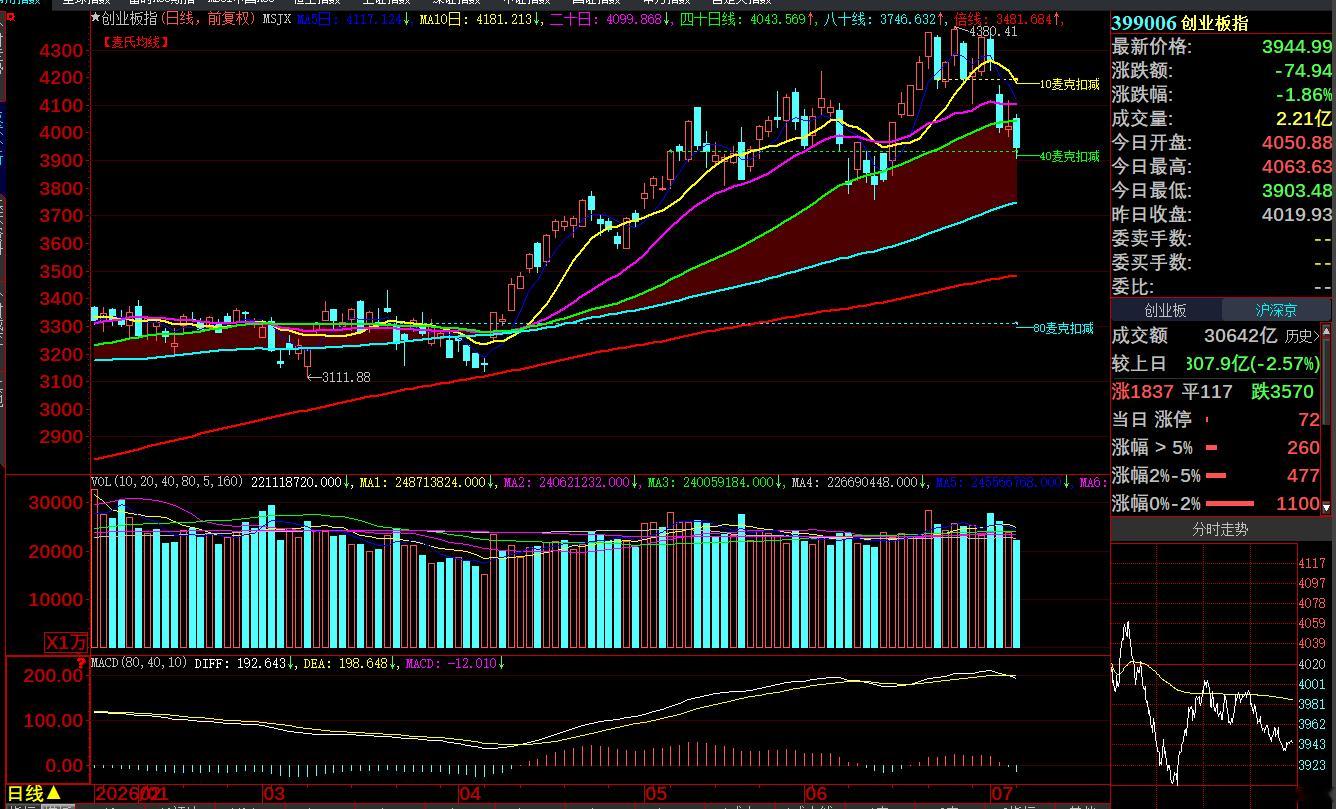
Task: Click the 200.00 MACD axis label
Action: pyautogui.click(x=54, y=676)
